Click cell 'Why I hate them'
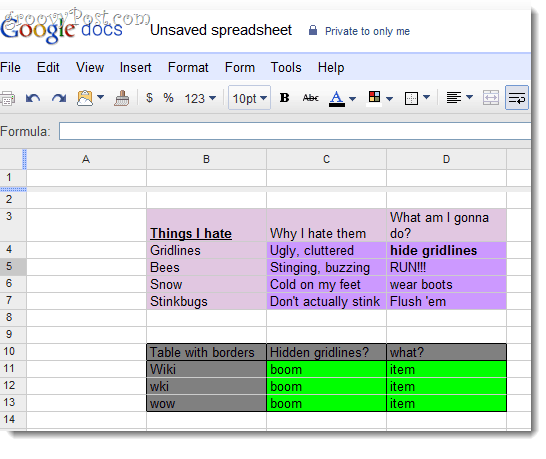Screen dimensions: 546x459 pos(326,225)
